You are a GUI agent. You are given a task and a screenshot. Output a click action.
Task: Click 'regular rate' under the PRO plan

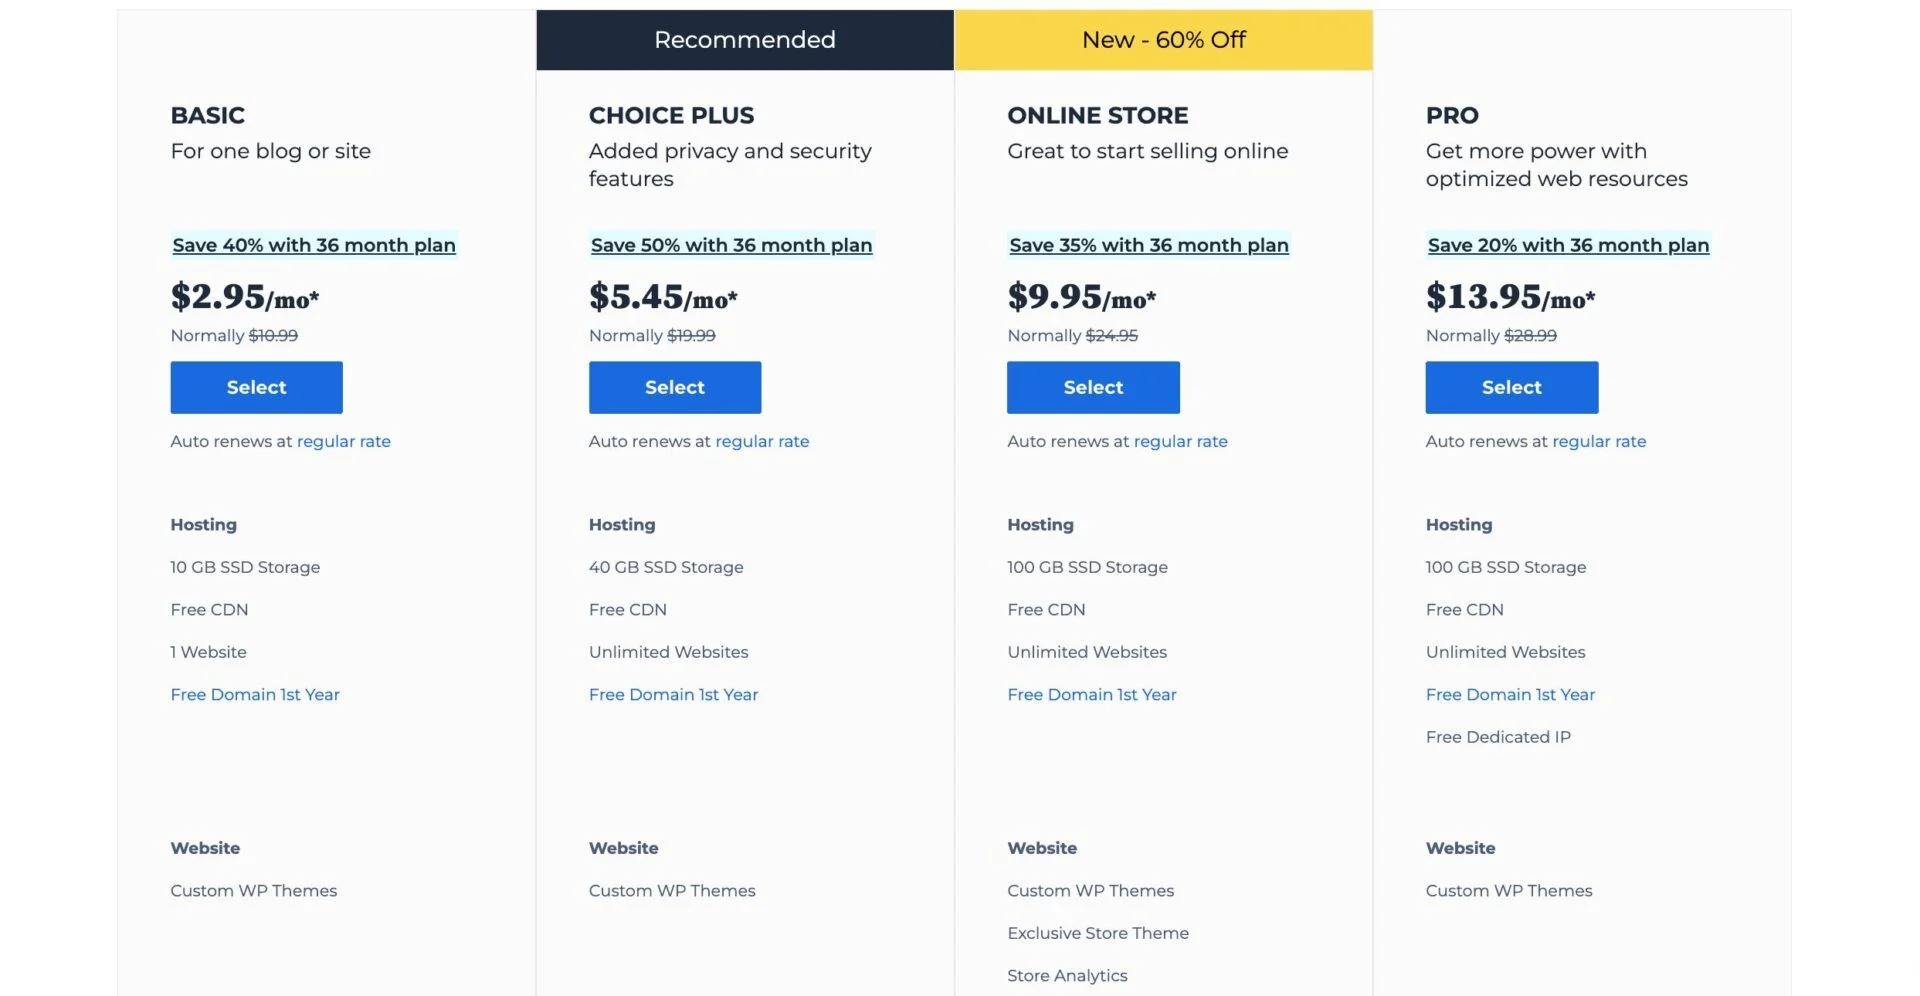(1598, 441)
